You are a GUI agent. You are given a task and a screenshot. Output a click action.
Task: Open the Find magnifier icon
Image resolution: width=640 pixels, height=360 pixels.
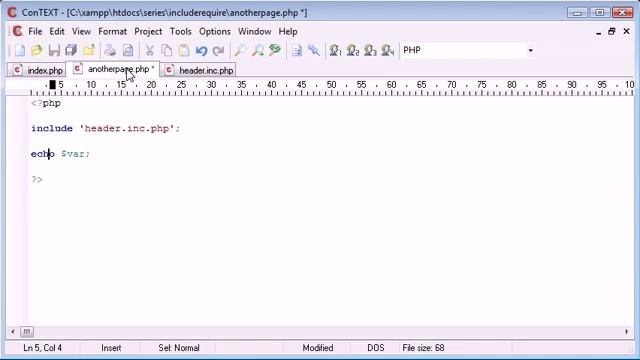click(x=240, y=50)
